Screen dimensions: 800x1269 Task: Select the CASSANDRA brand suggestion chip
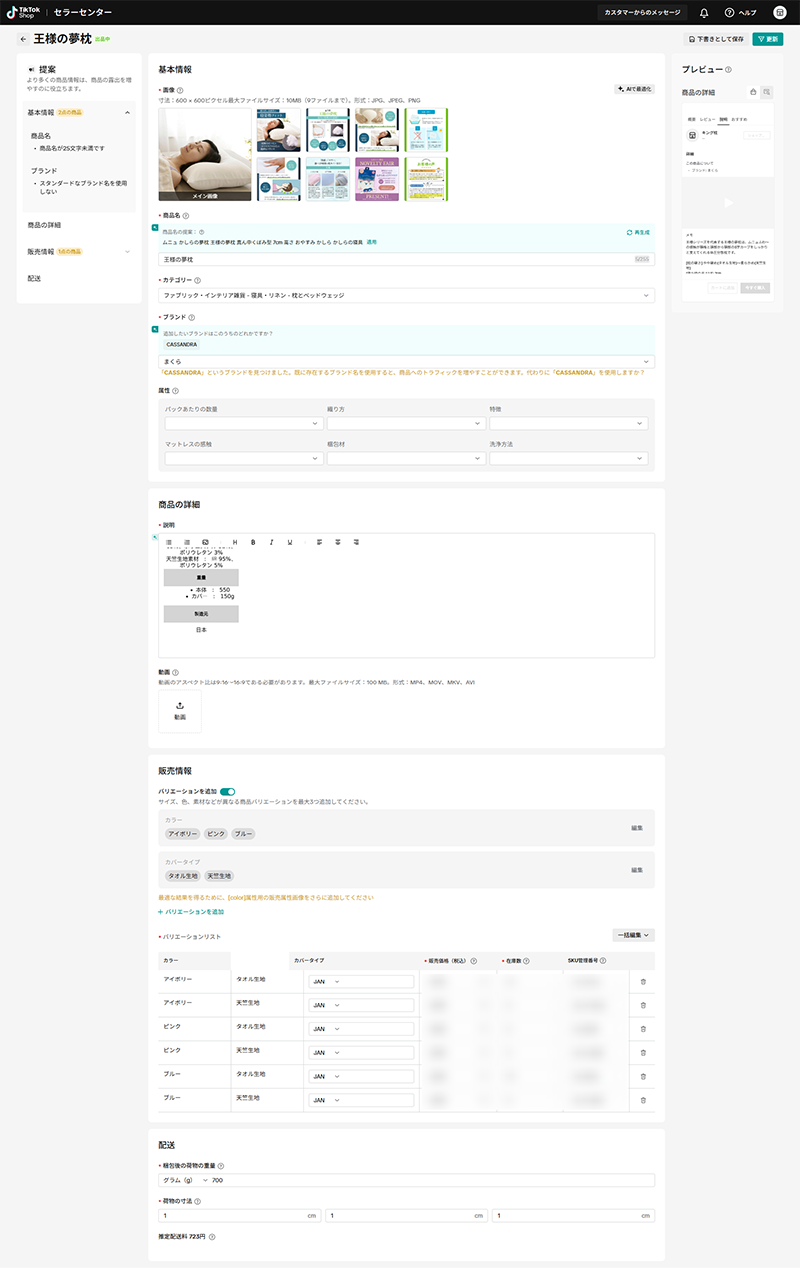click(x=182, y=344)
